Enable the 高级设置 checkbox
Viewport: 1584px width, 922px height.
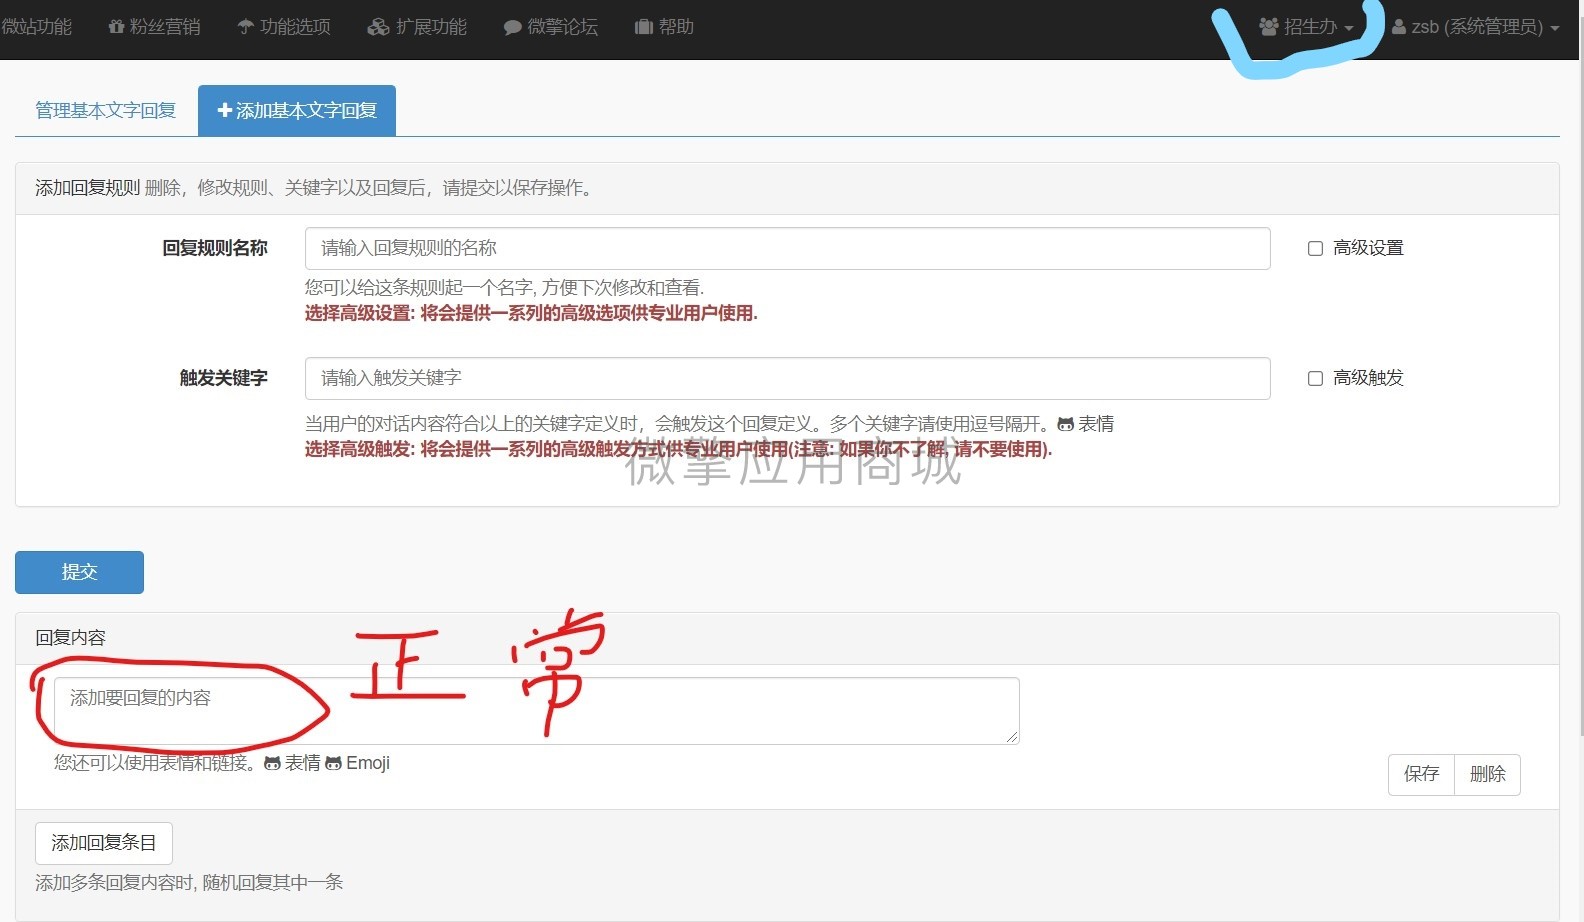(1316, 248)
